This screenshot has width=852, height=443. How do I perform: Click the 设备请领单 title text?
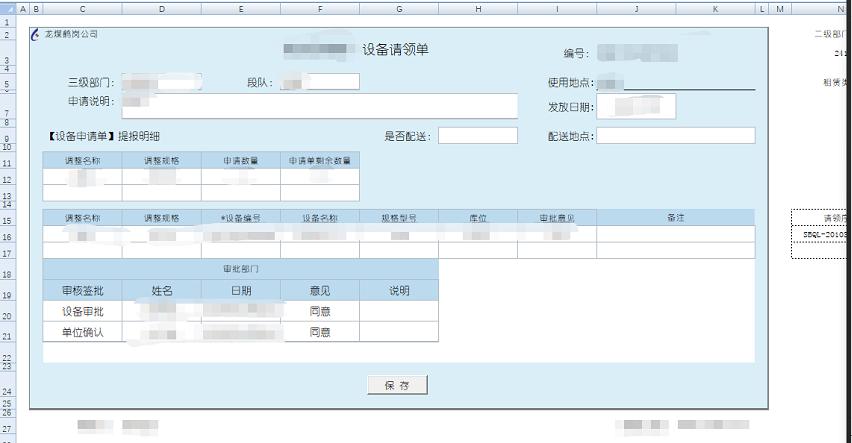396,49
